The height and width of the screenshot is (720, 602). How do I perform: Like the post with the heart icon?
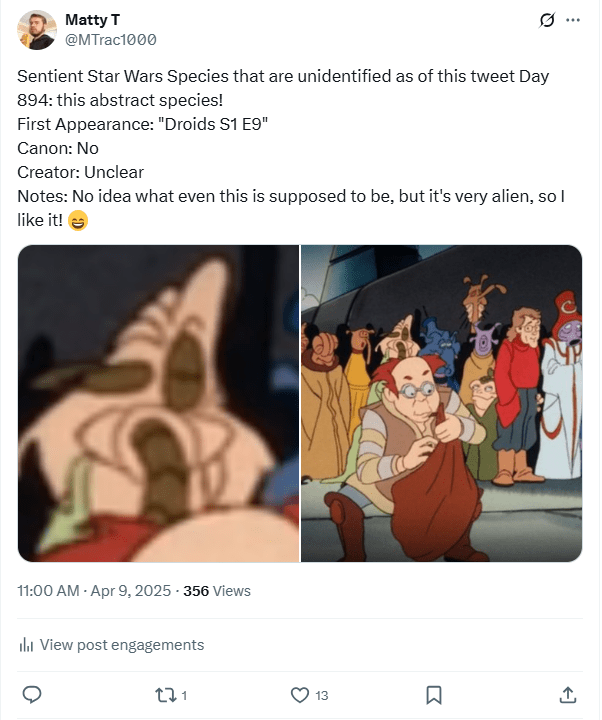[x=299, y=694]
